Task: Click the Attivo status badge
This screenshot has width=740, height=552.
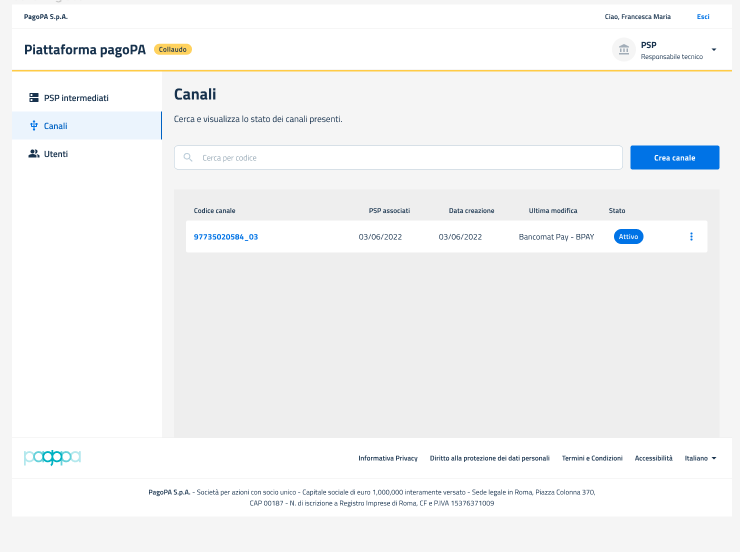Action: [x=628, y=237]
